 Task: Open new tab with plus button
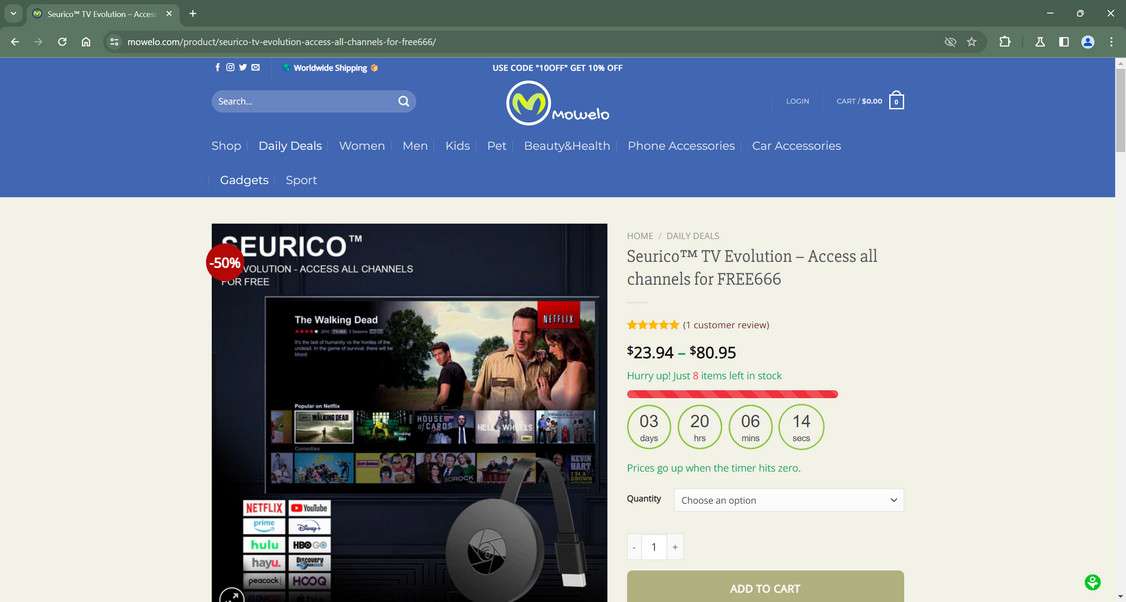tap(192, 14)
